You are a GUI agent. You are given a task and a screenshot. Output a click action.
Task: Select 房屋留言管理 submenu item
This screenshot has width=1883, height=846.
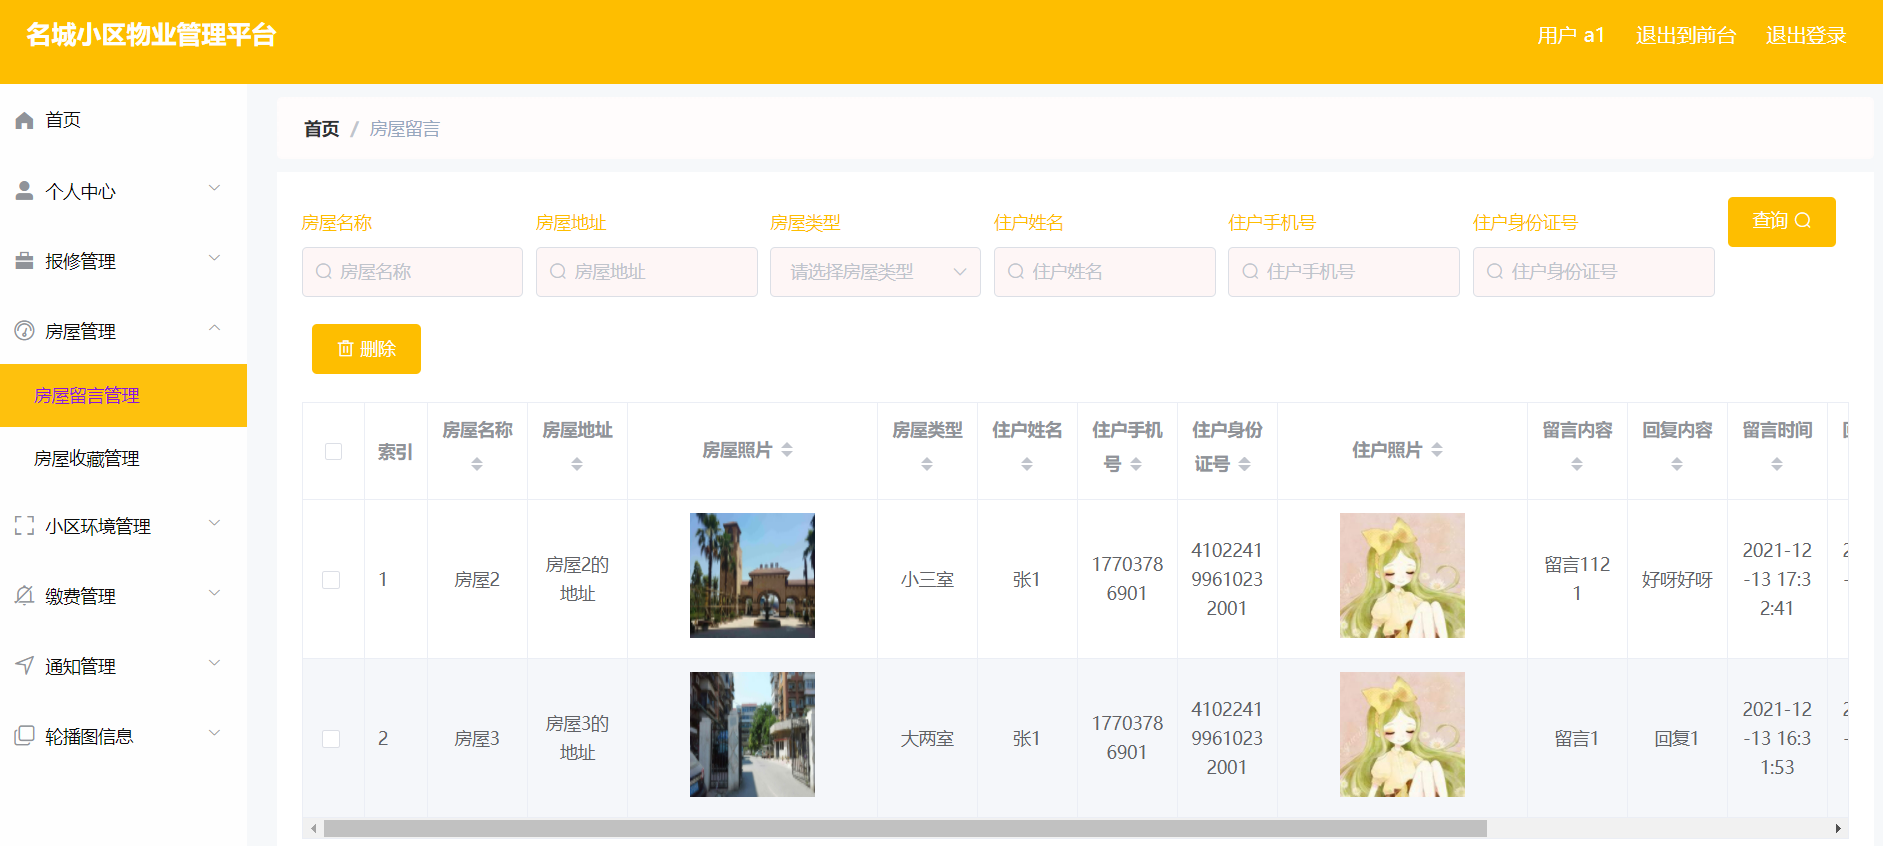[x=123, y=396]
